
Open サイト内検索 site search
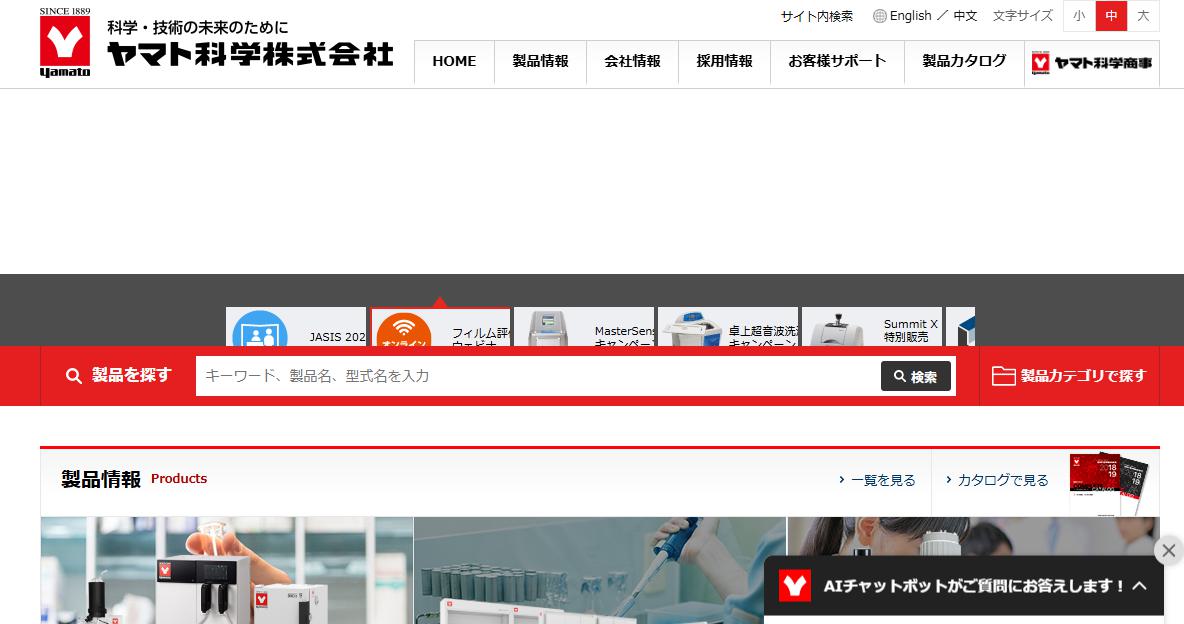(817, 16)
